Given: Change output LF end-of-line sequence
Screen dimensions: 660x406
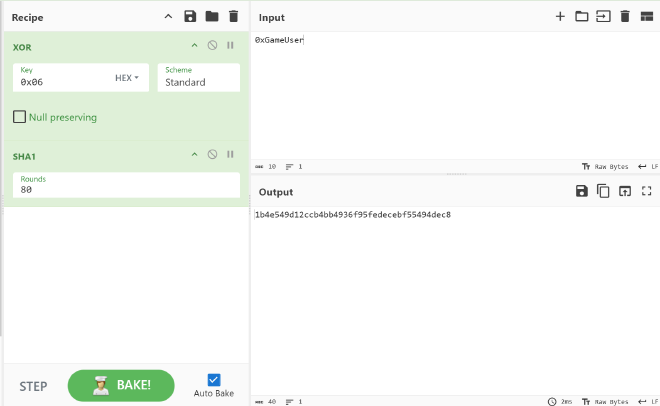Looking at the screenshot, I should 648,402.
